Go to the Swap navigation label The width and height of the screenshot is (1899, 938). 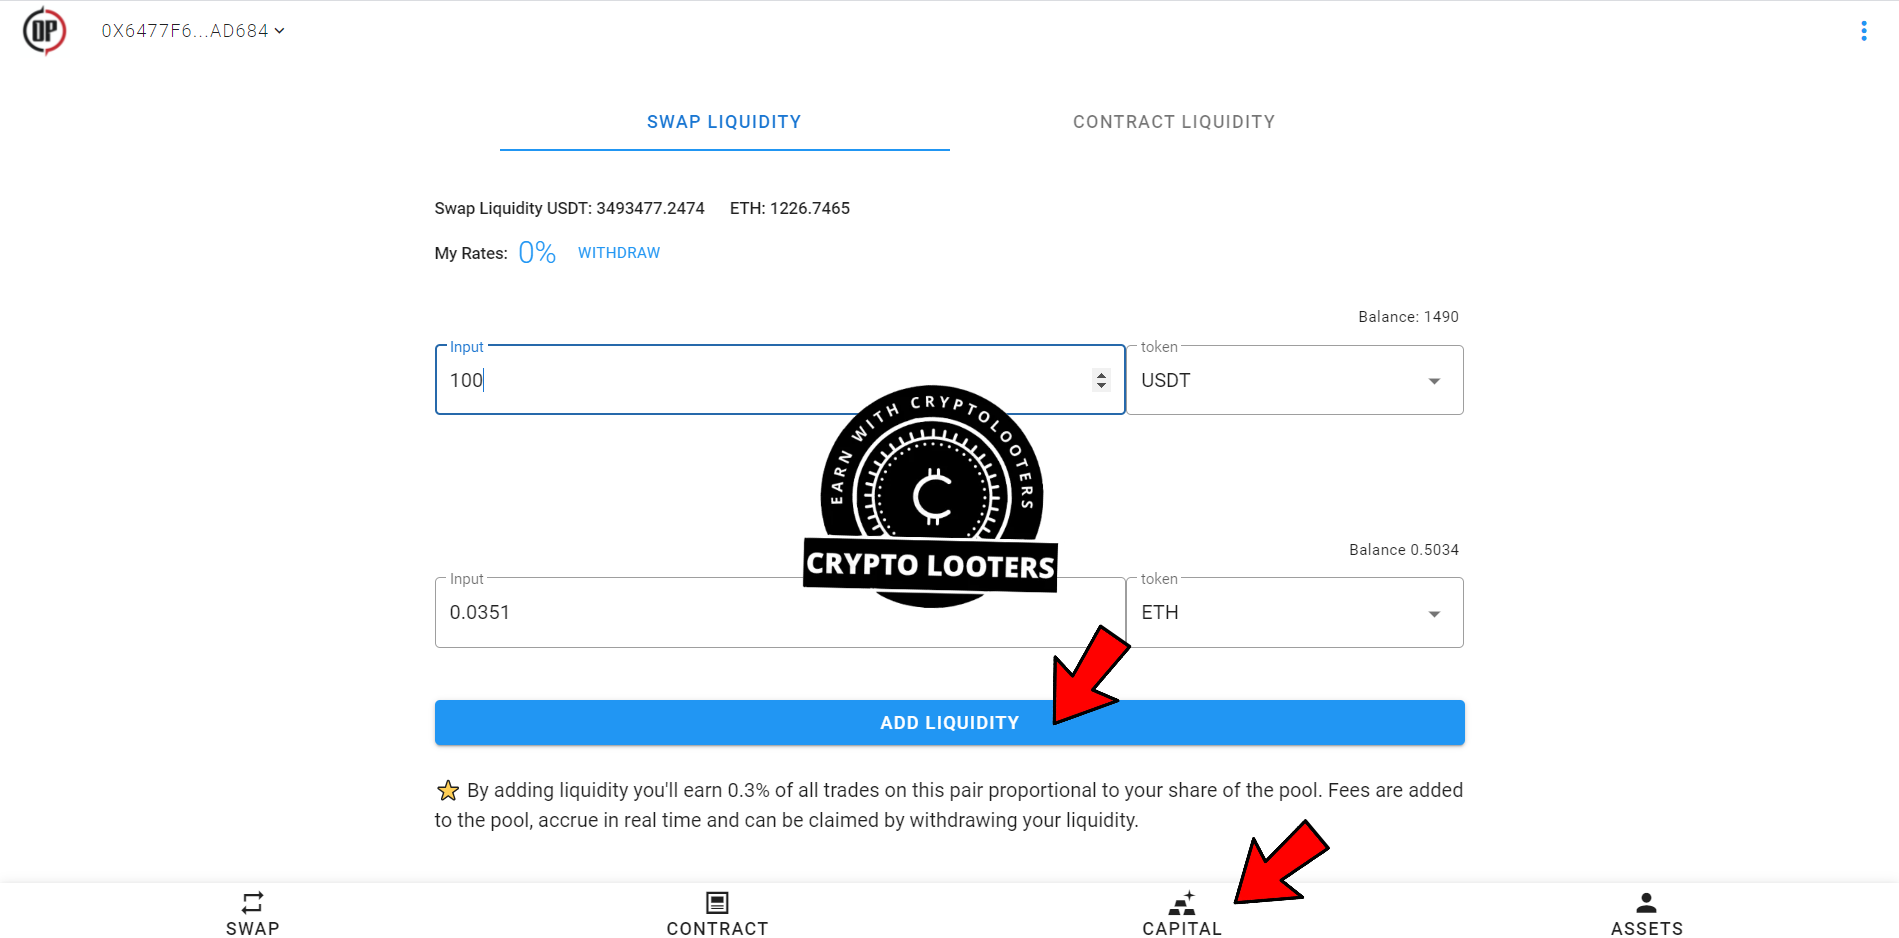coord(253,928)
